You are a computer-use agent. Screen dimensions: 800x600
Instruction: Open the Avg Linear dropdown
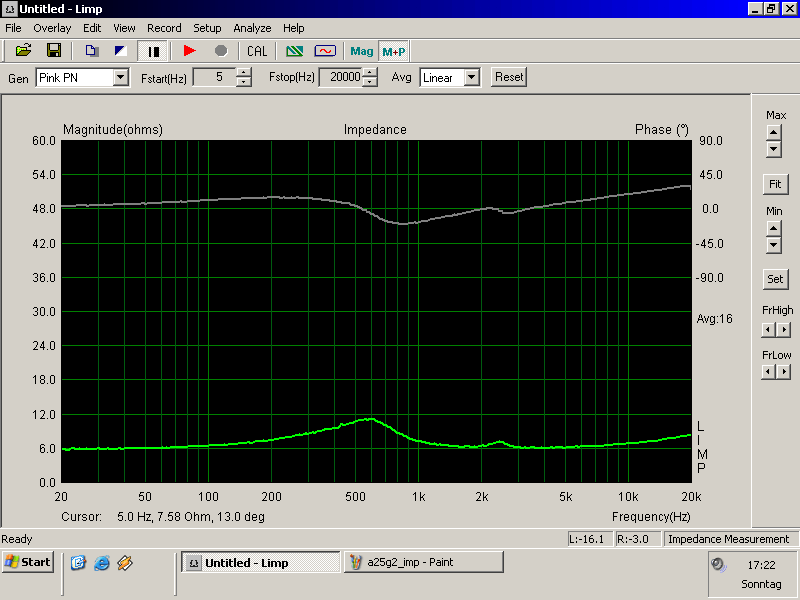(472, 77)
